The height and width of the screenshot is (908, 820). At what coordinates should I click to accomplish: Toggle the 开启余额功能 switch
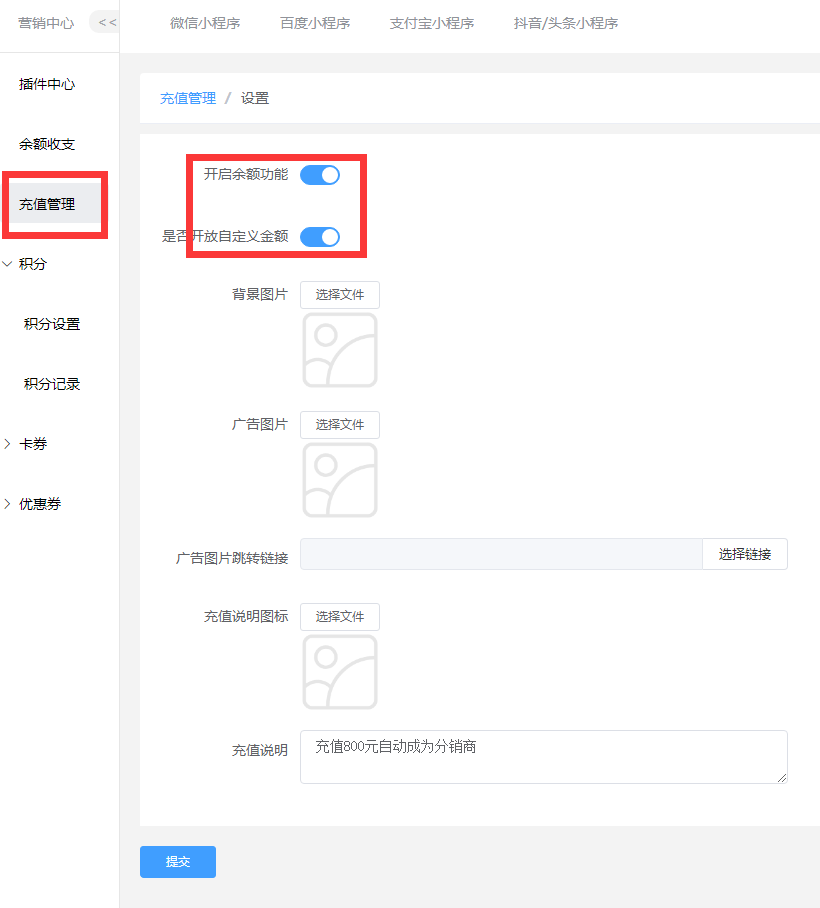point(320,175)
